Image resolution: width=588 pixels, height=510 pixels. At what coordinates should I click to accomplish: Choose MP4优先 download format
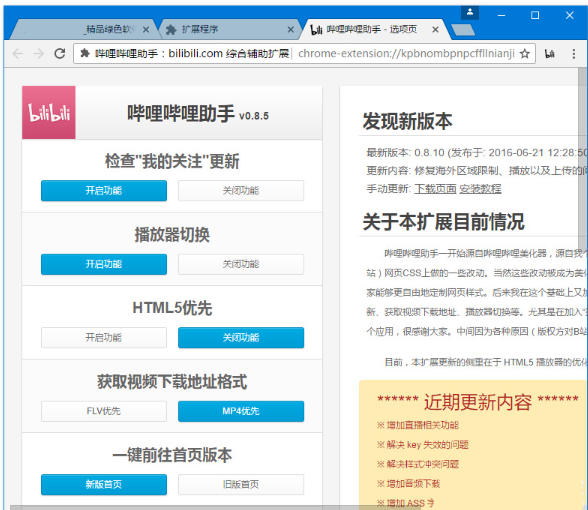(241, 411)
